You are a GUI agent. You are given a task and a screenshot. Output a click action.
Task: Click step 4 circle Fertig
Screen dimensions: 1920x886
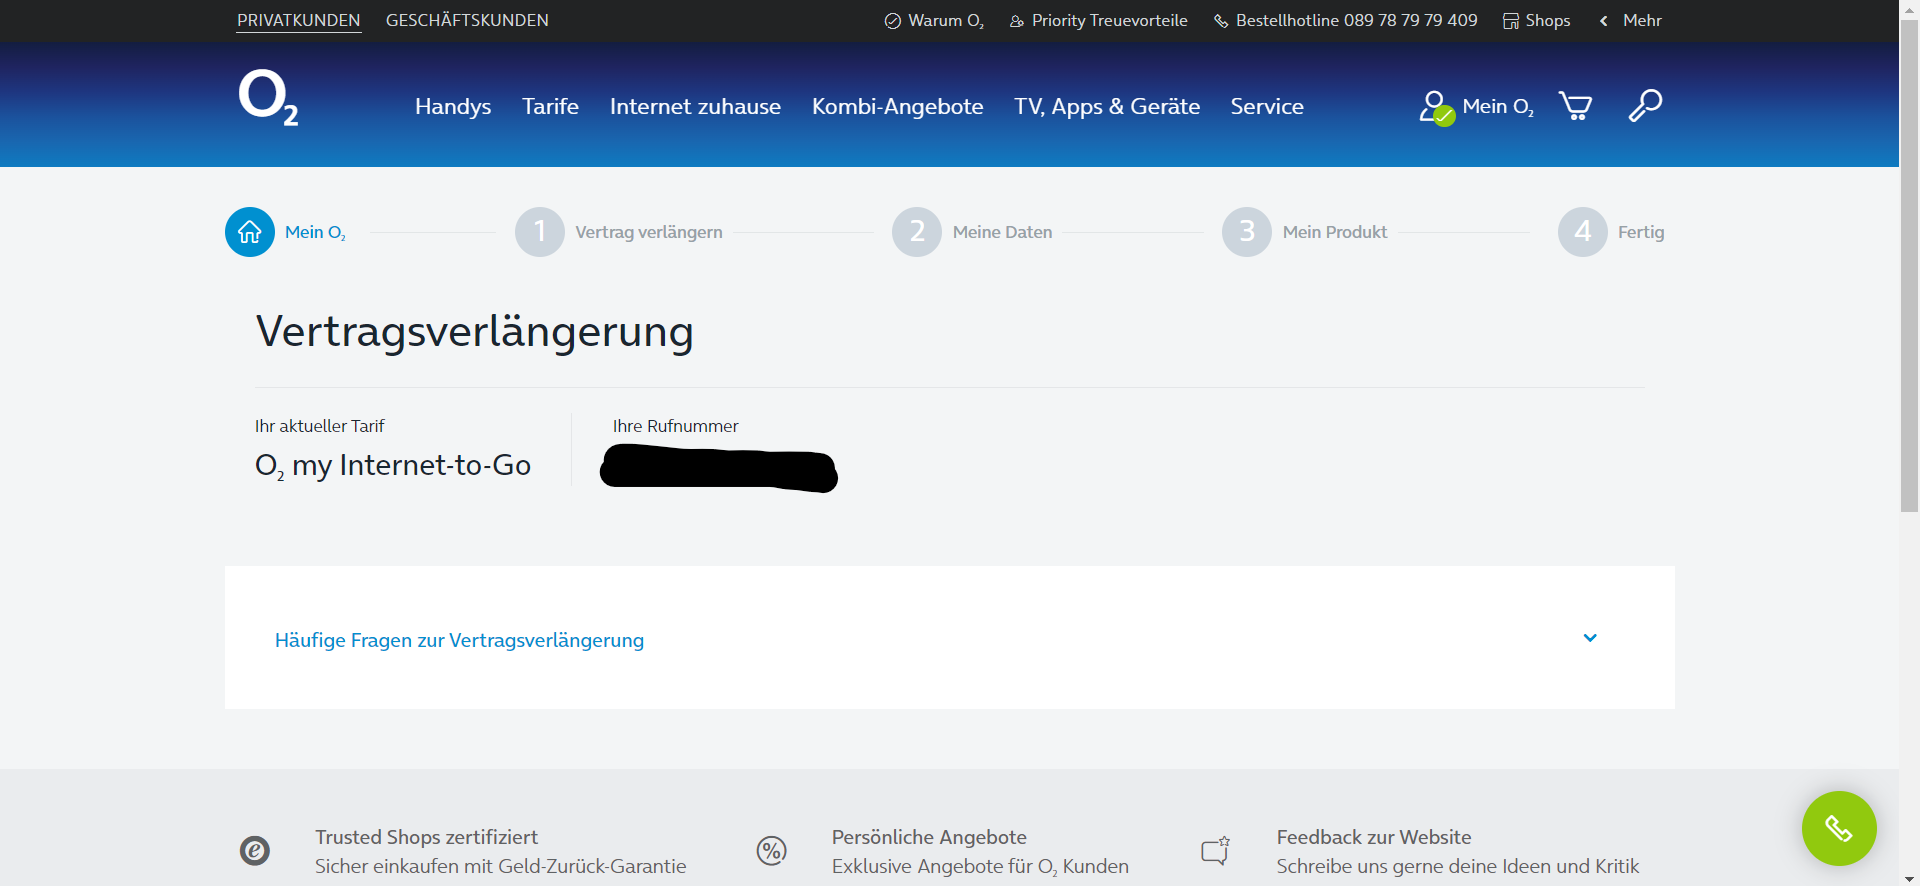pos(1583,232)
